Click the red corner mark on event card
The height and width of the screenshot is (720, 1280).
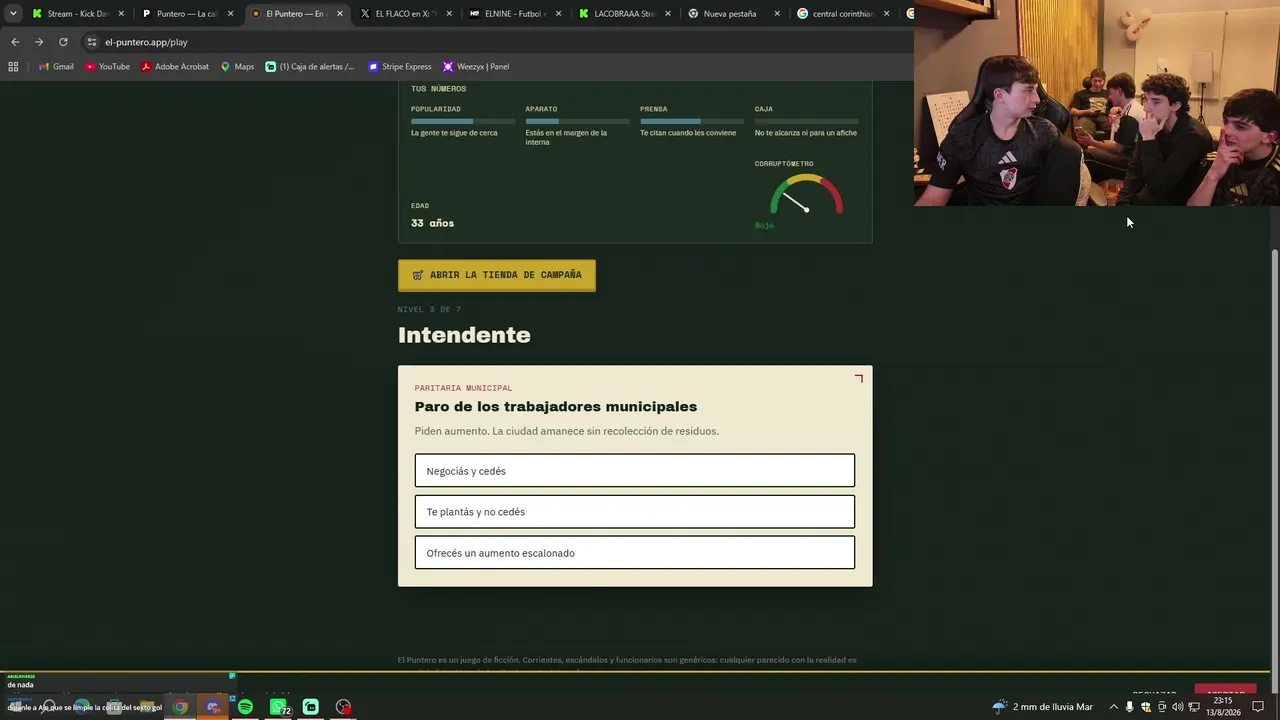(x=858, y=379)
